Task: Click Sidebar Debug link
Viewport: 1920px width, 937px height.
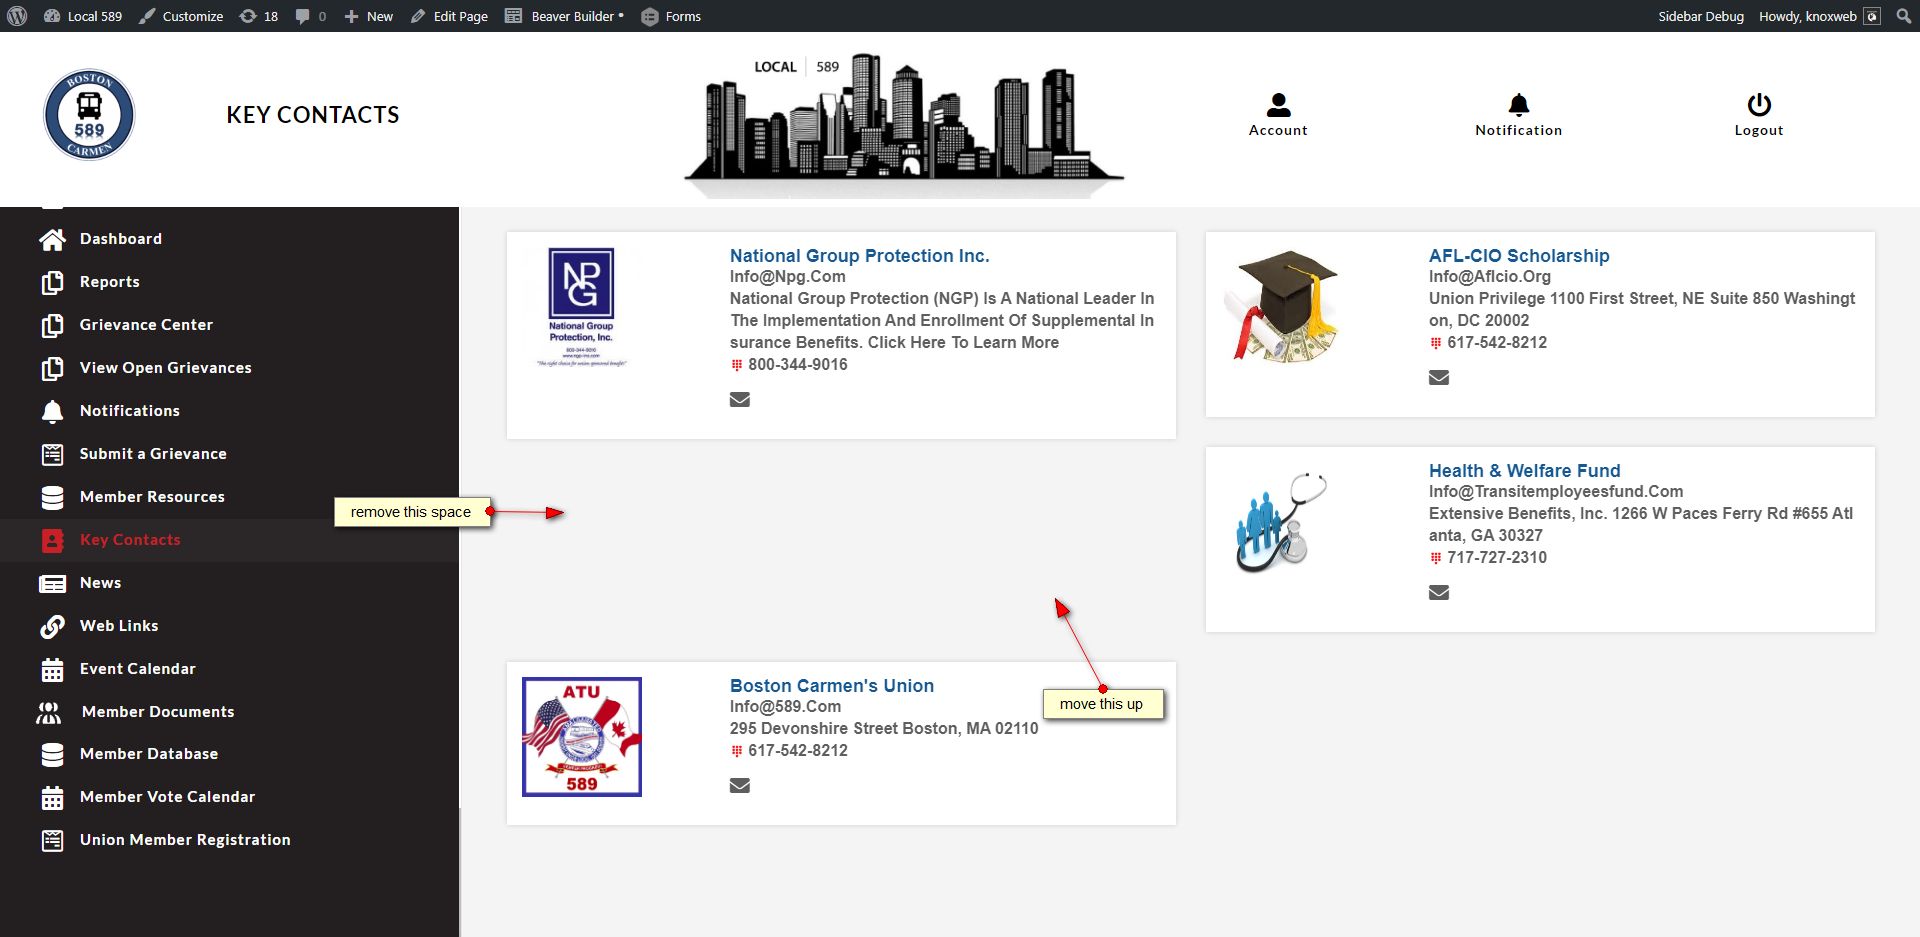Action: (x=1701, y=16)
